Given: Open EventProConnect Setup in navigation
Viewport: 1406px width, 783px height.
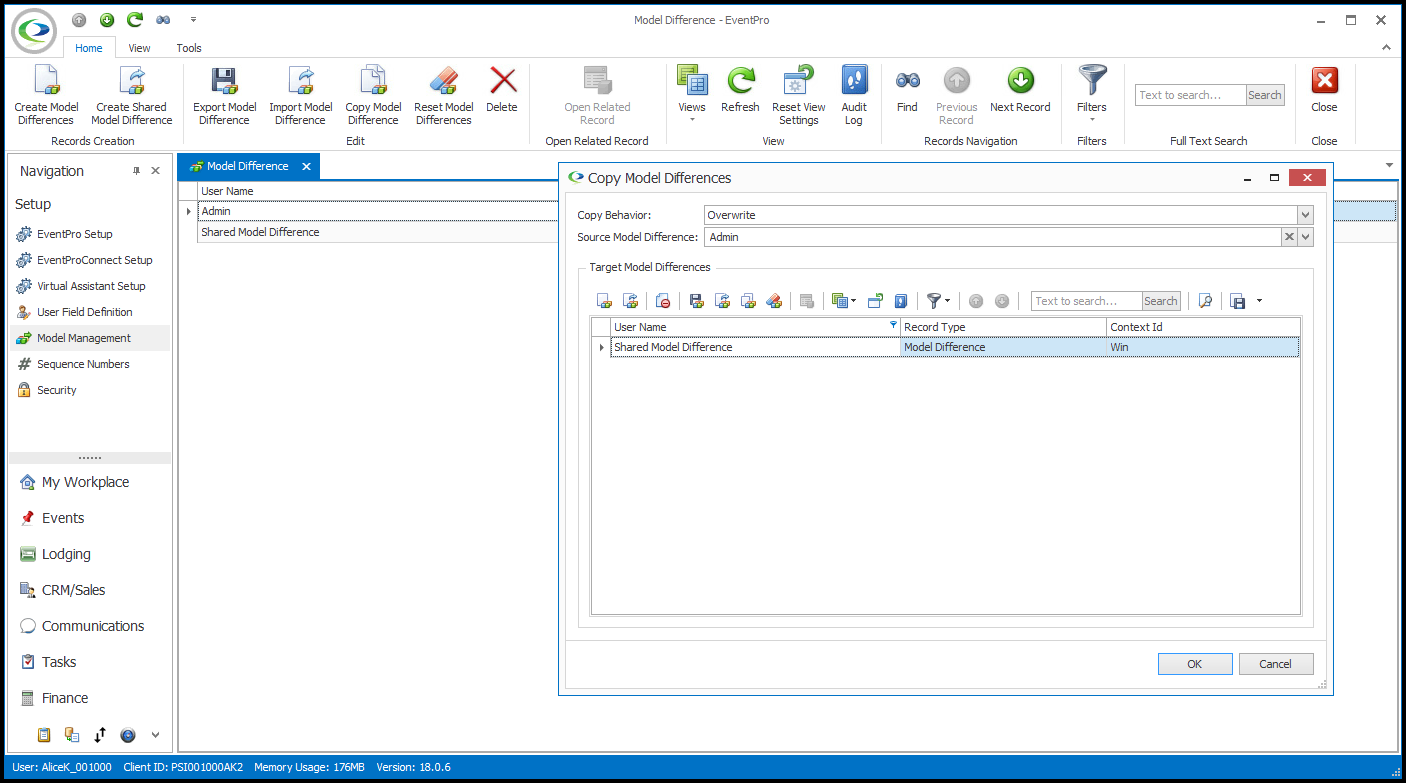Looking at the screenshot, I should (95, 260).
